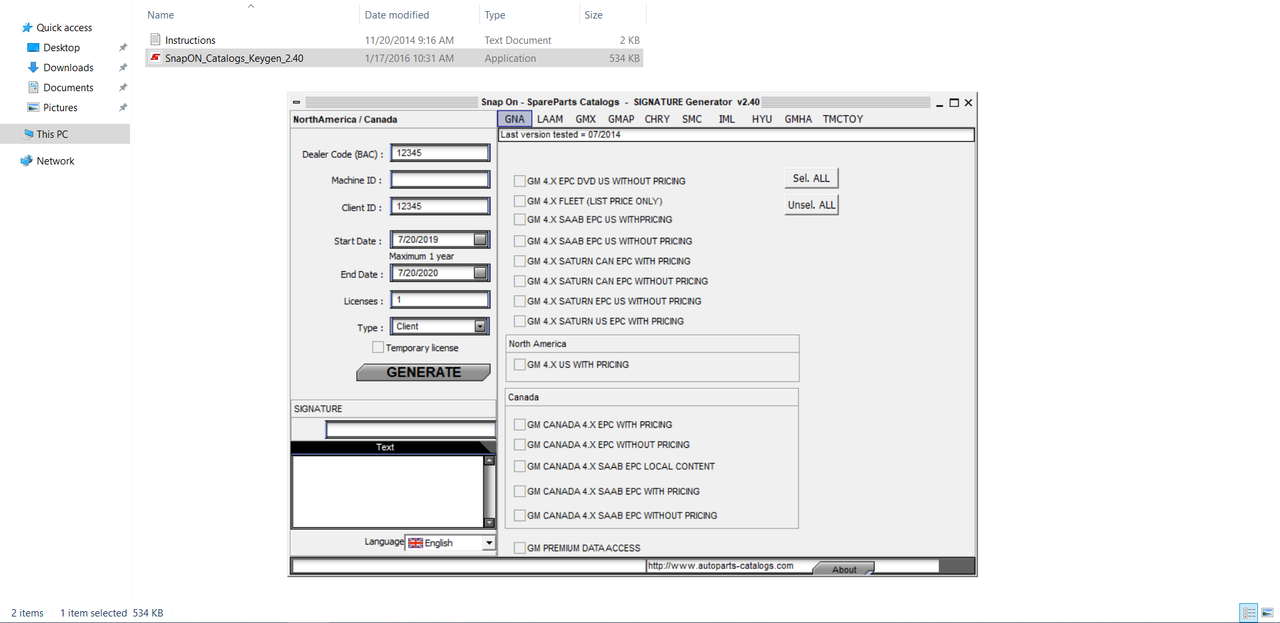Click the SIGNATURE output field
The width and height of the screenshot is (1280, 623).
(x=410, y=430)
